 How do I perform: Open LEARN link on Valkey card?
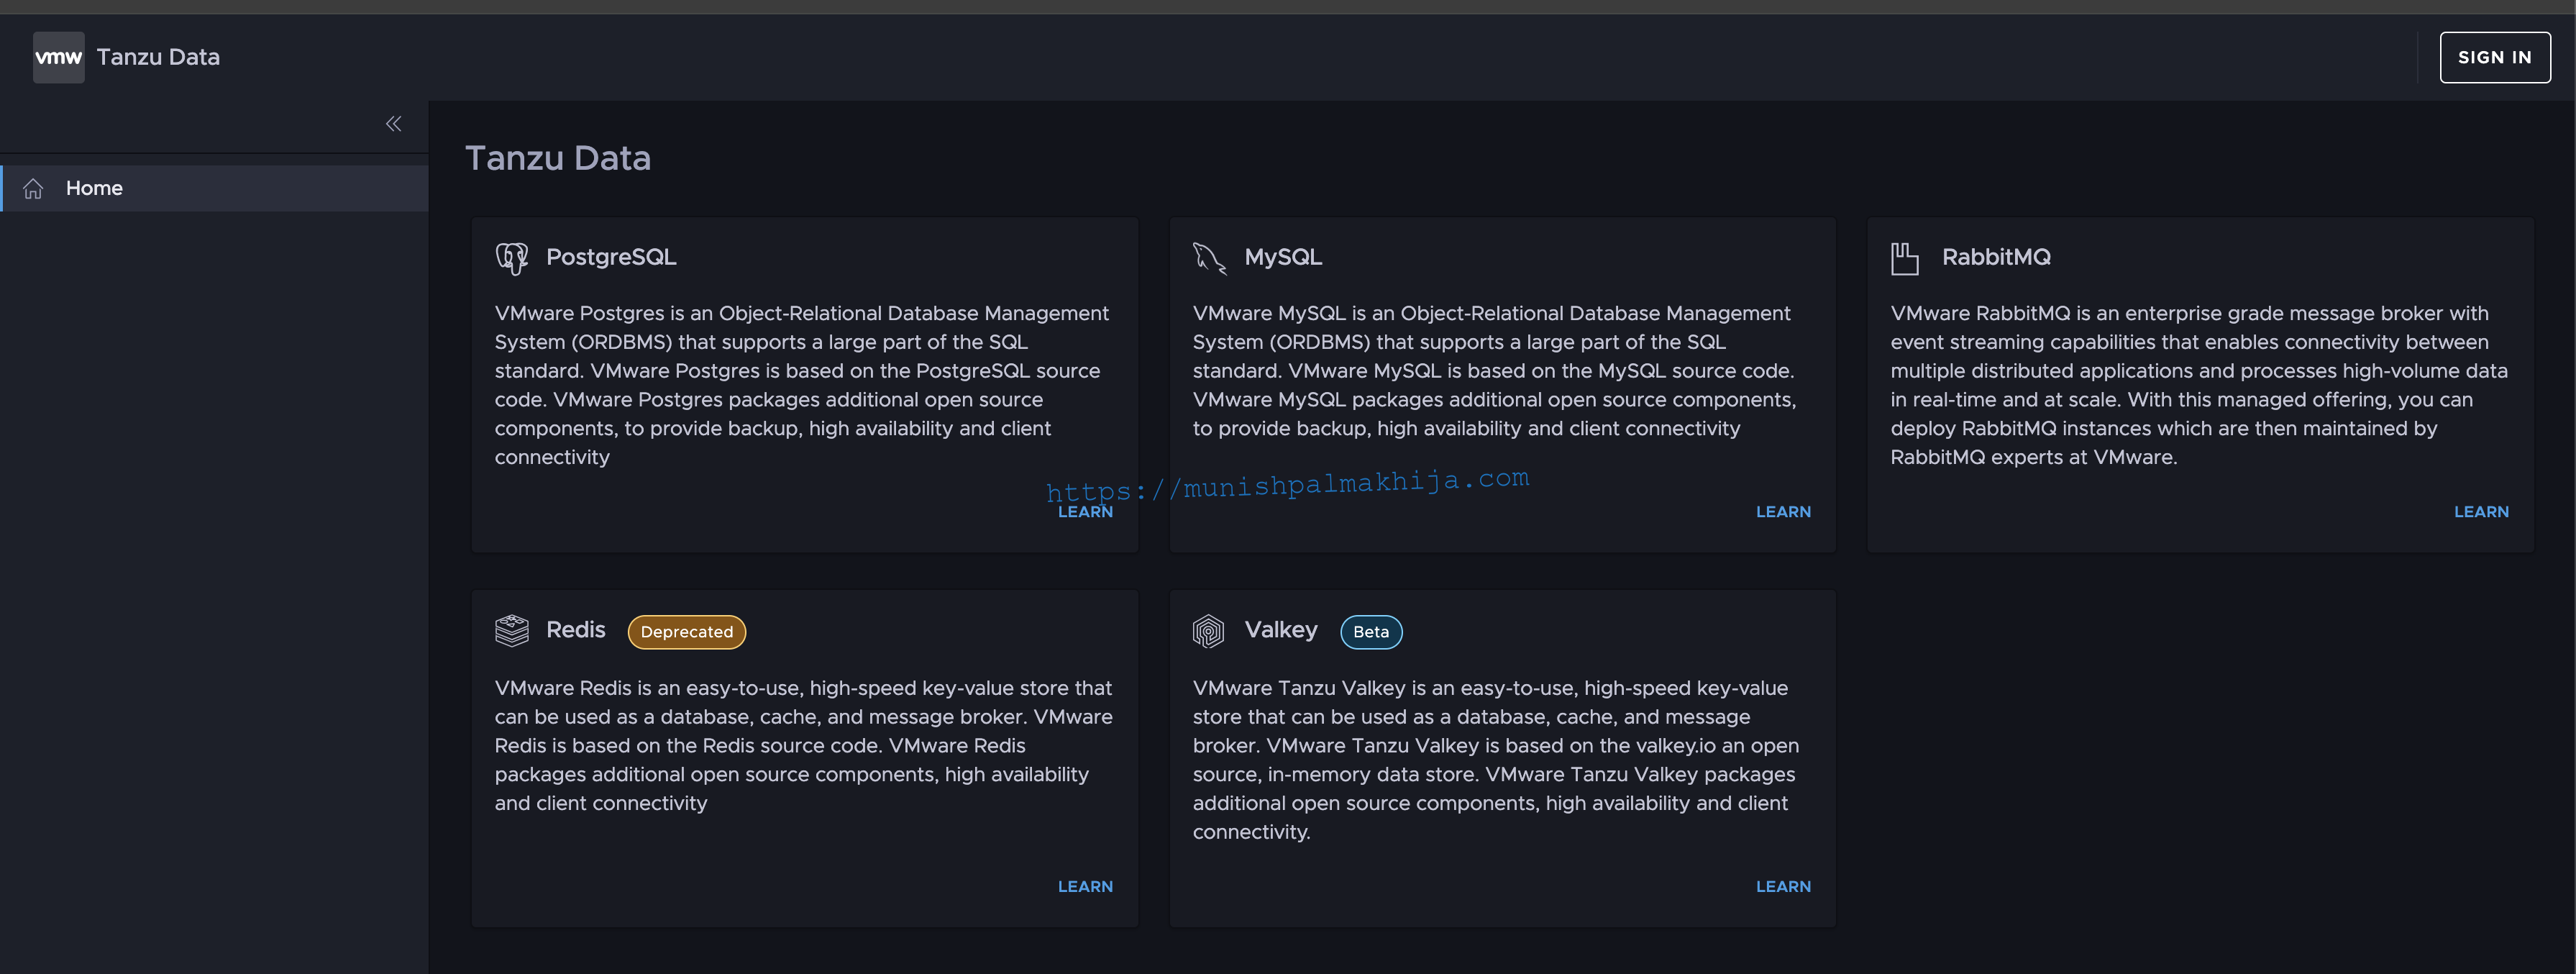pyautogui.click(x=1783, y=887)
